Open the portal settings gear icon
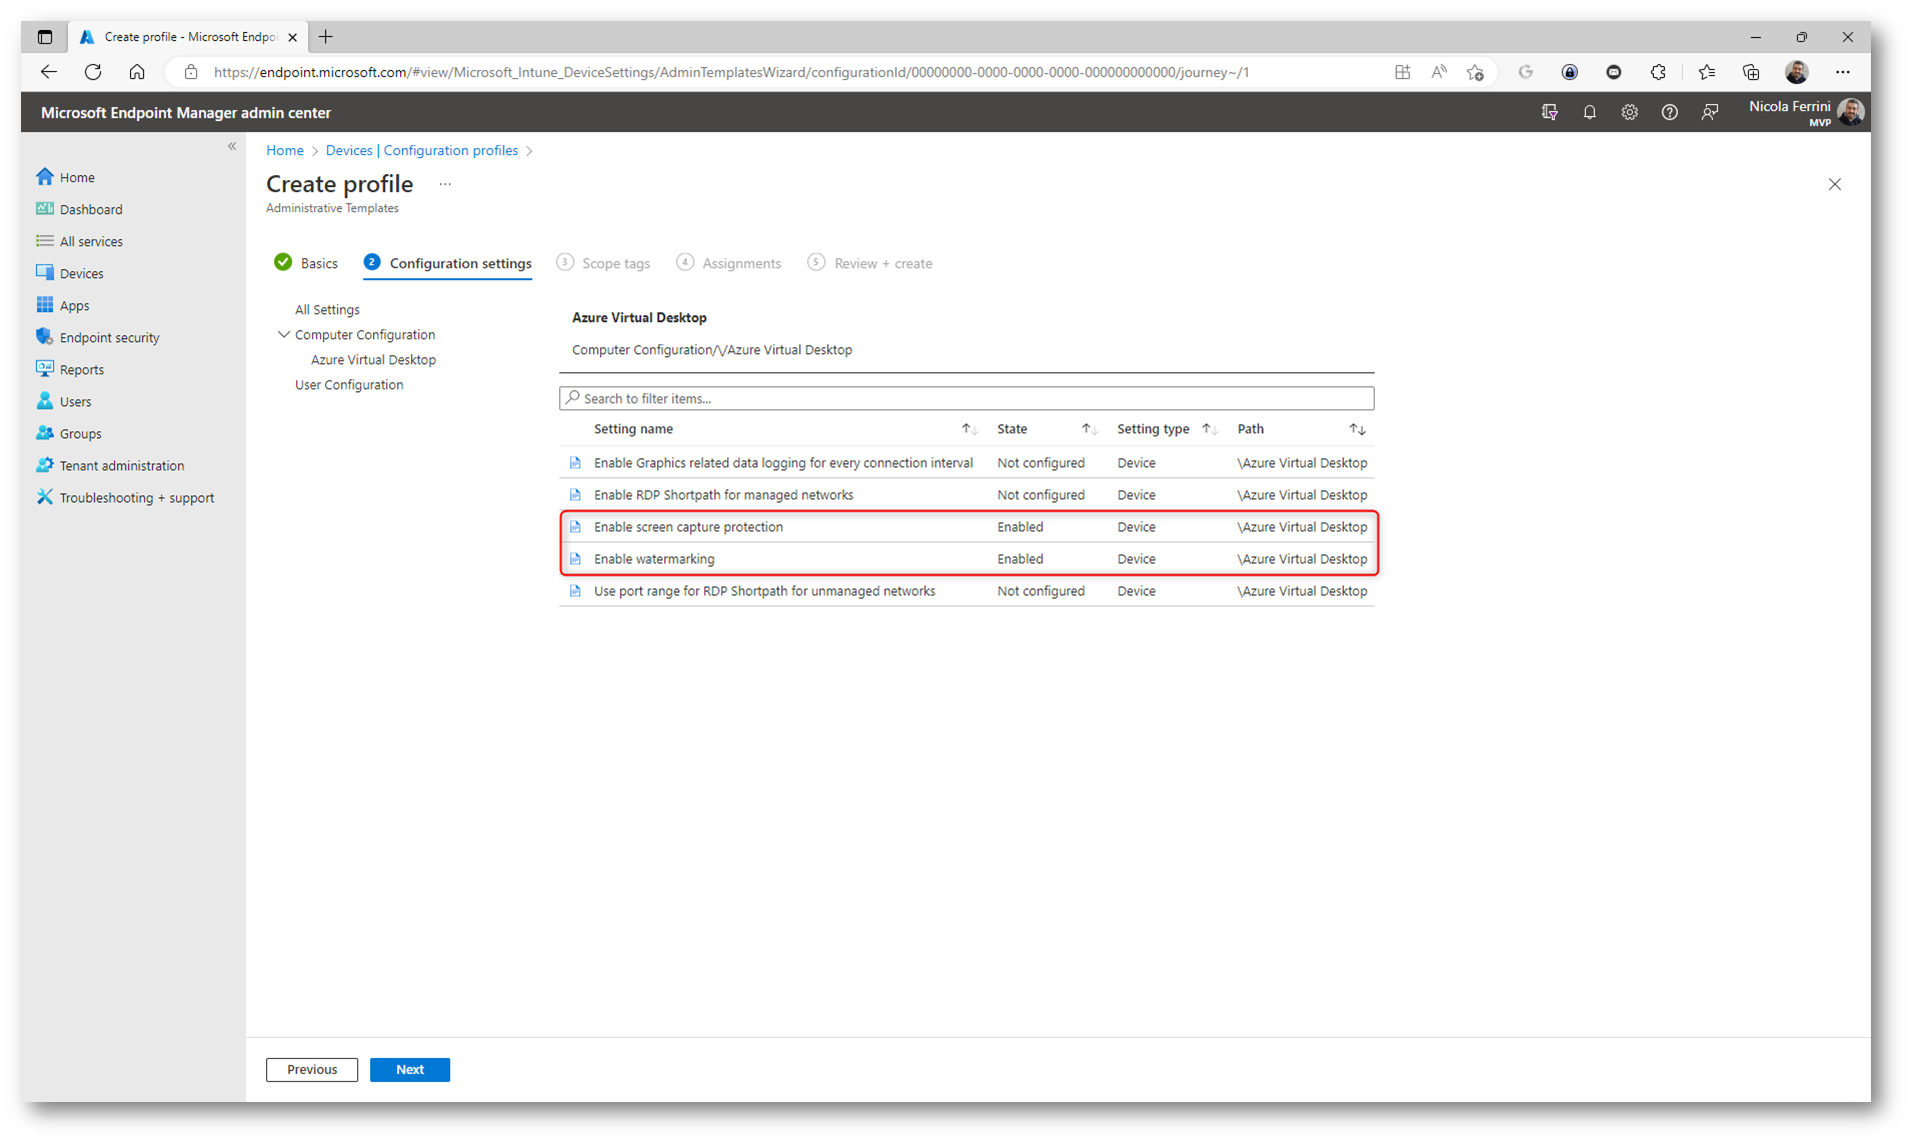 pos(1629,112)
